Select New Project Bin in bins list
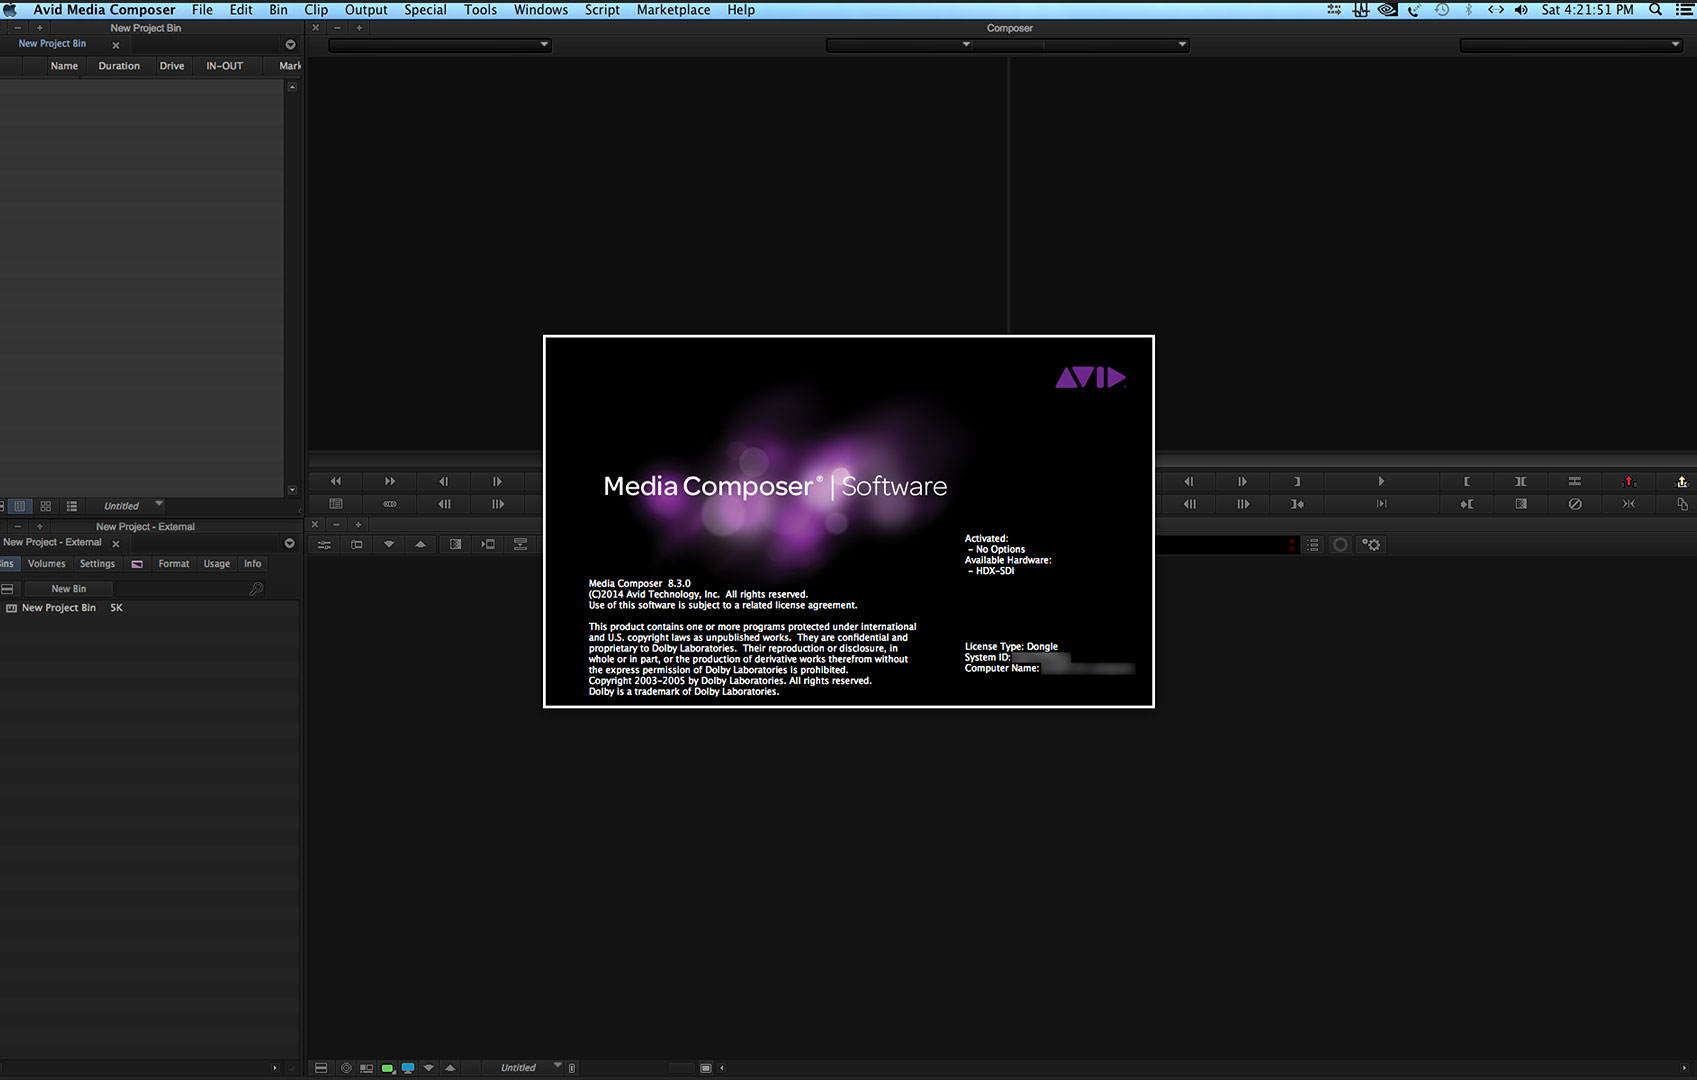The height and width of the screenshot is (1080, 1697). point(59,608)
